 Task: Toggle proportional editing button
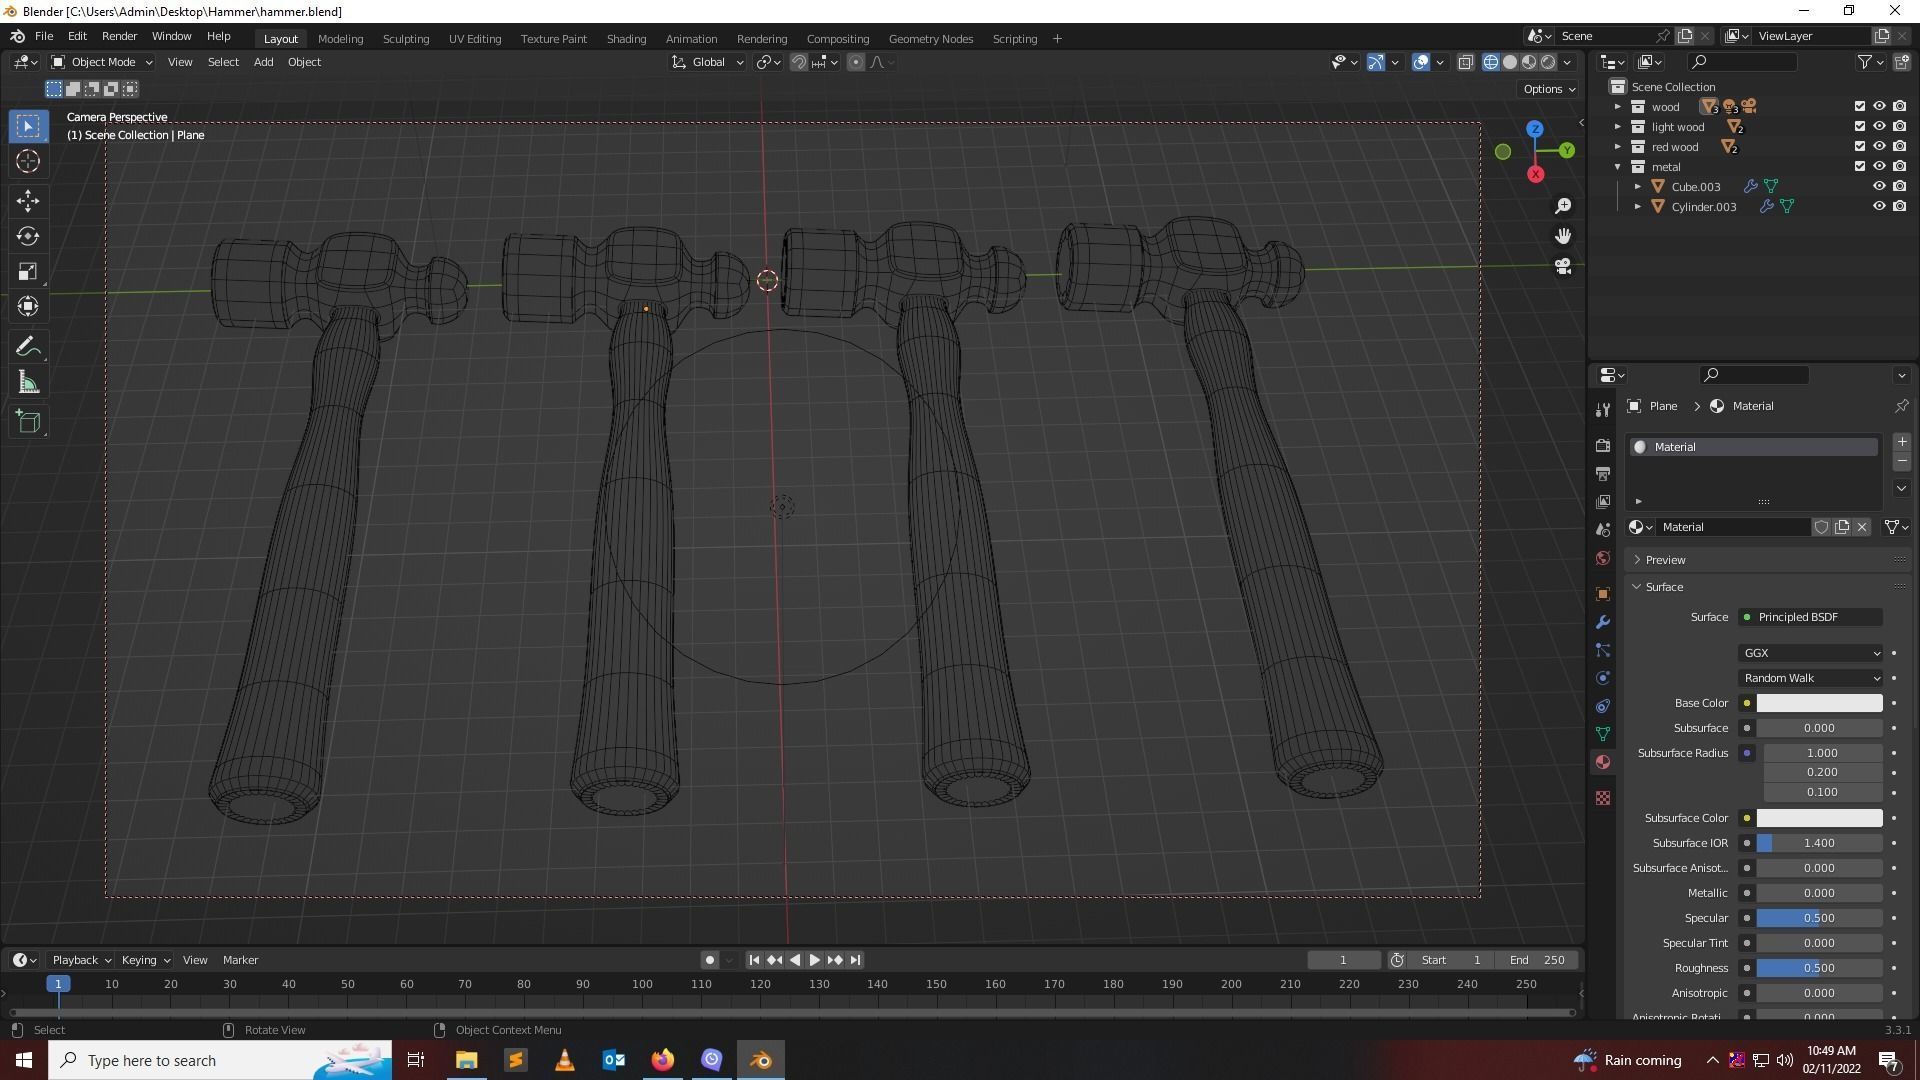(856, 62)
